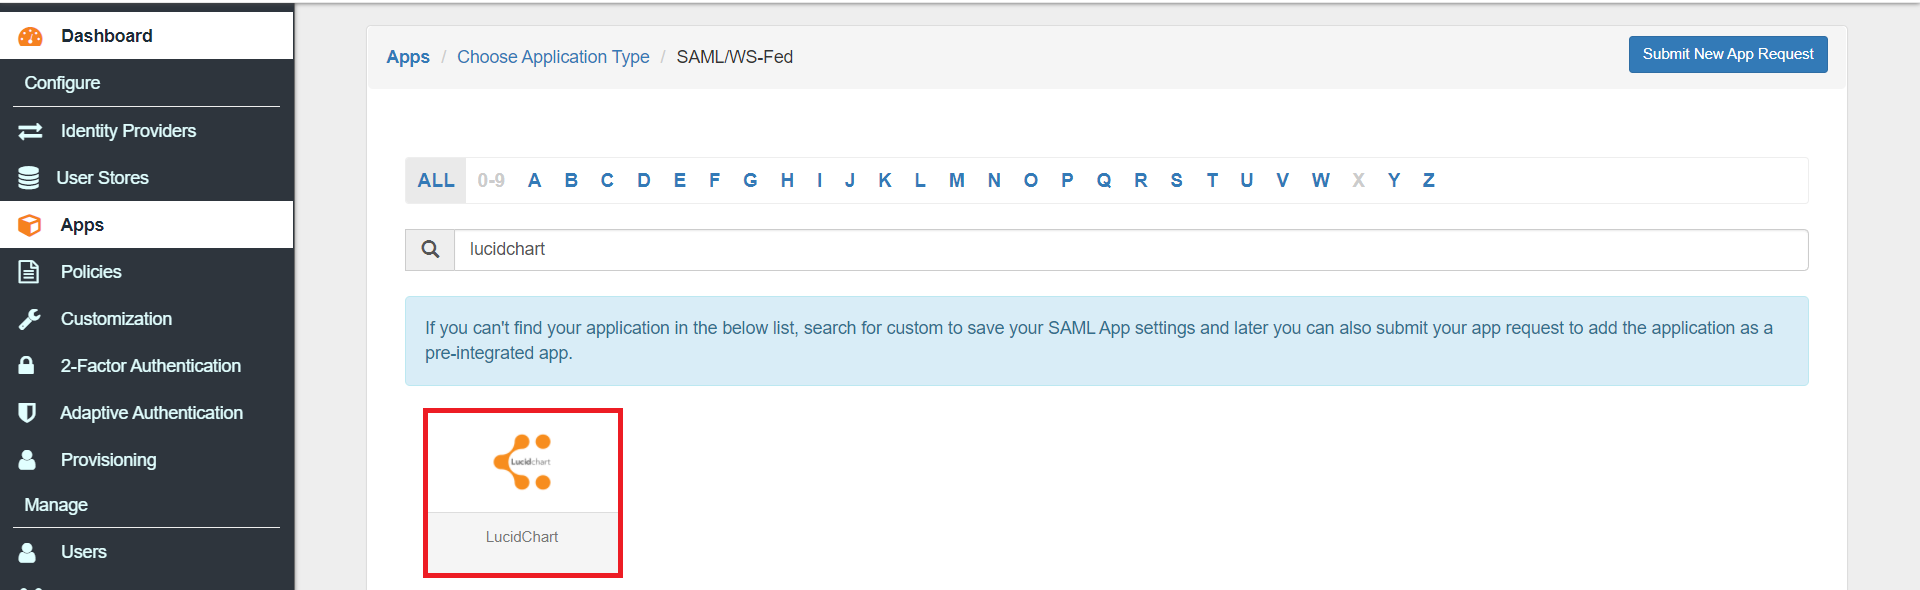The width and height of the screenshot is (1920, 590).
Task: Click Submit New App Request
Action: click(1727, 54)
